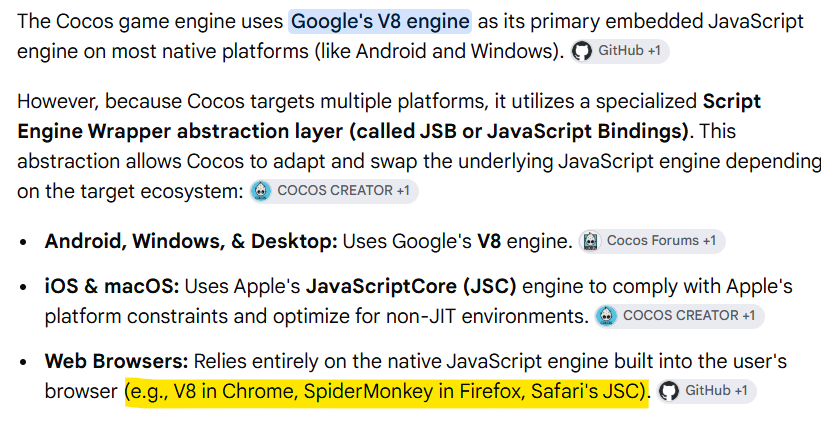The width and height of the screenshot is (821, 423).
Task: Click the GitHub octocat icon after 'Android and Windows'
Action: pos(582,51)
